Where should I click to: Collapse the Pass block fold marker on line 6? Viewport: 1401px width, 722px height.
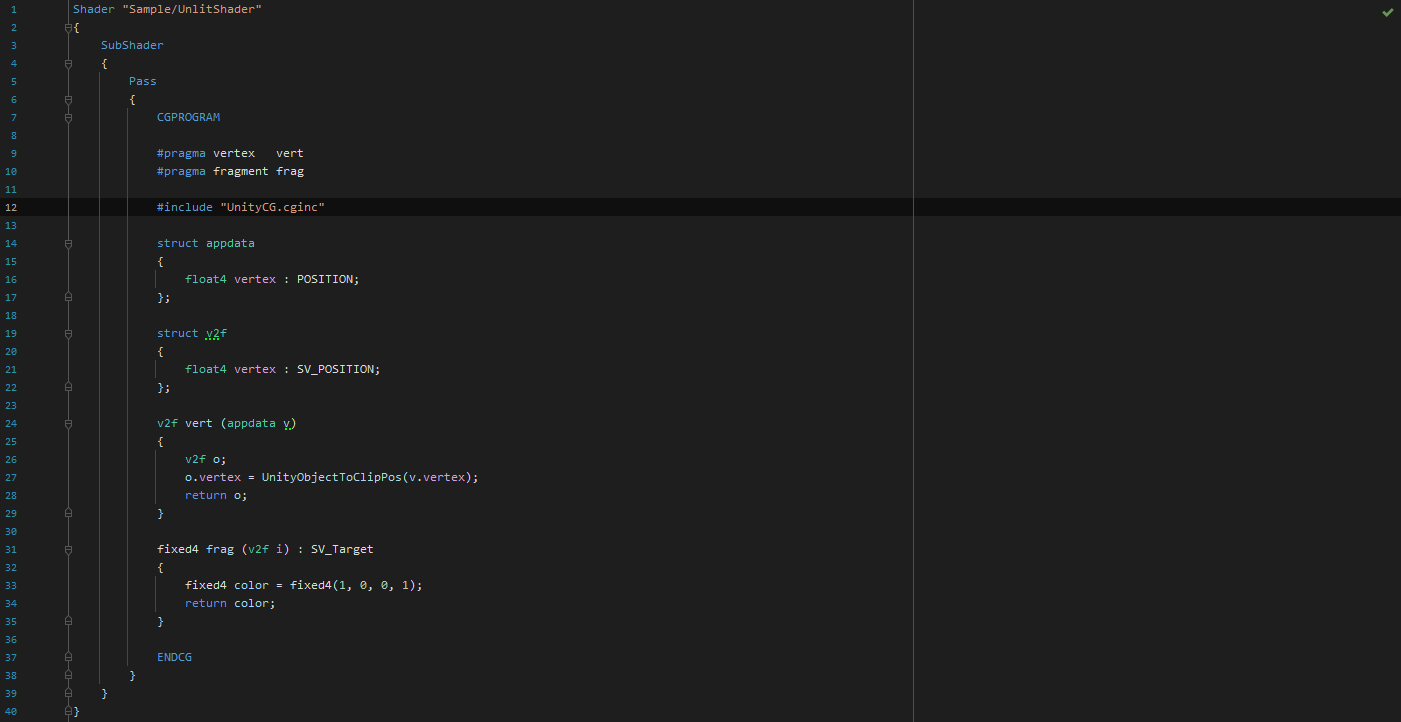(x=68, y=99)
